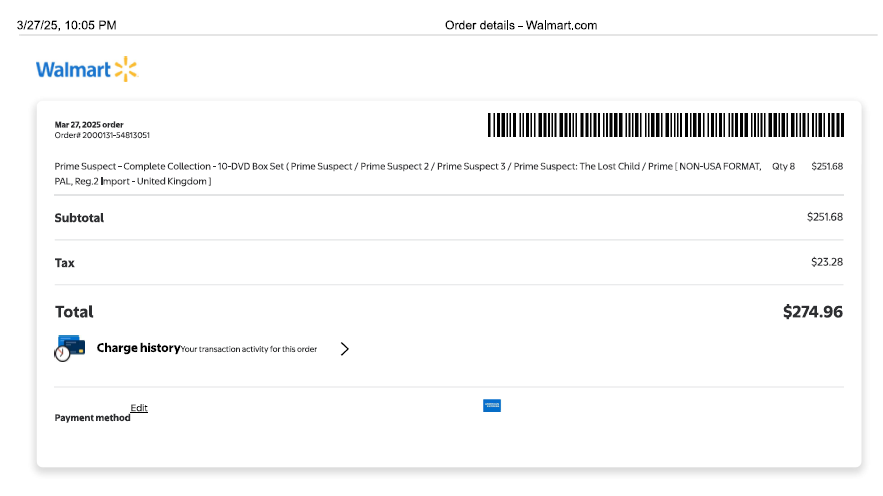Click the Subtotal label
883x496 pixels.
click(79, 218)
